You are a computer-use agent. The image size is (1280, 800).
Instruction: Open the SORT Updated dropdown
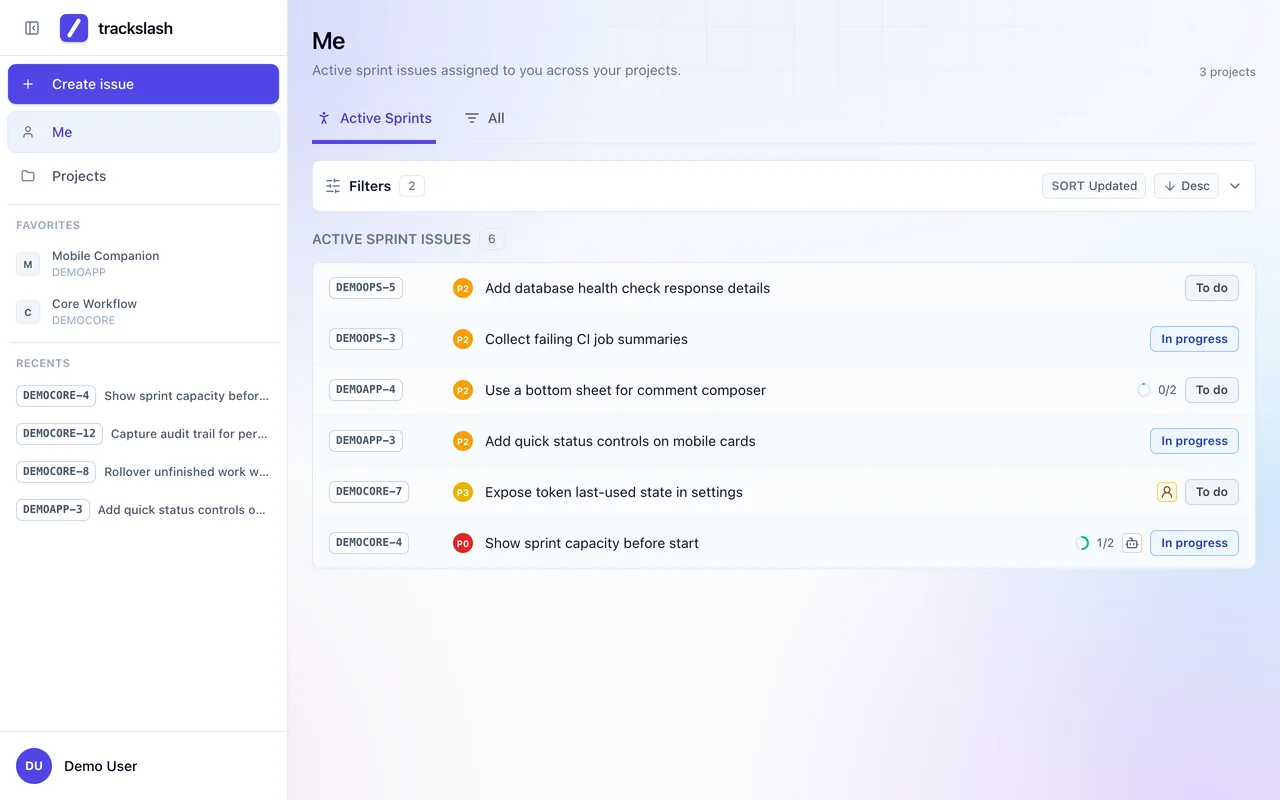1094,186
